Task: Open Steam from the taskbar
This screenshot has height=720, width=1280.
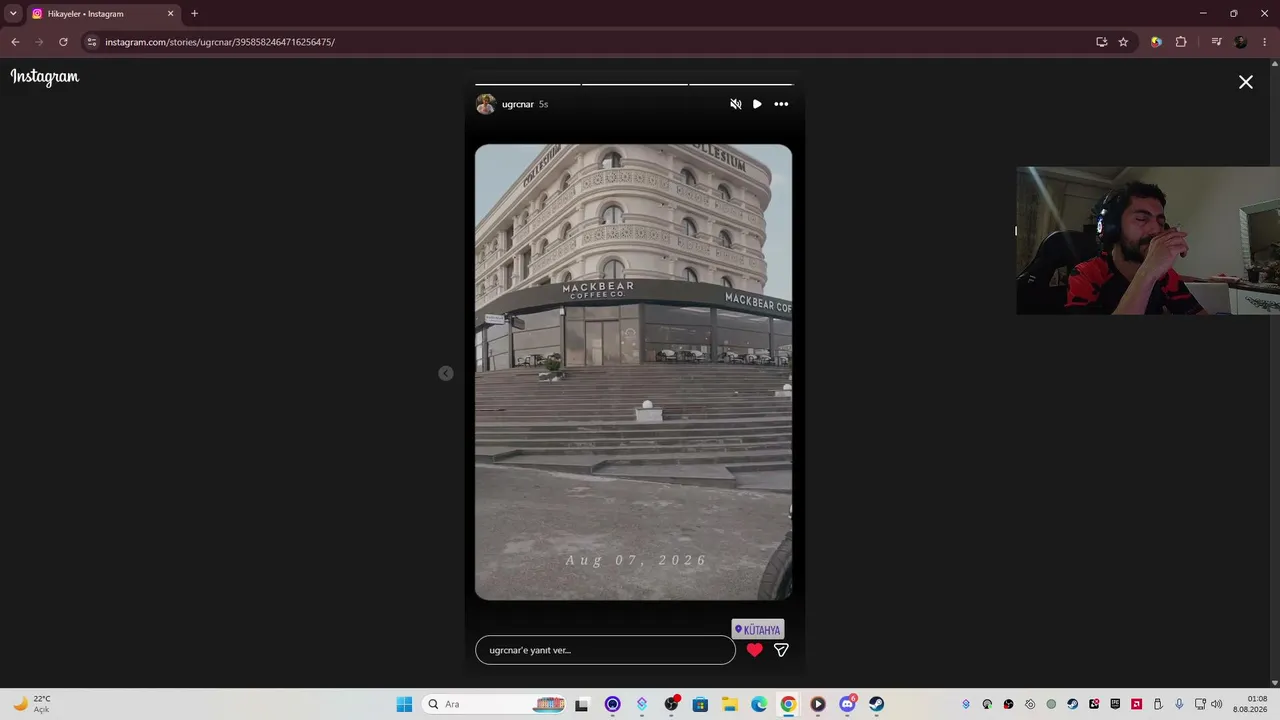Action: point(876,704)
